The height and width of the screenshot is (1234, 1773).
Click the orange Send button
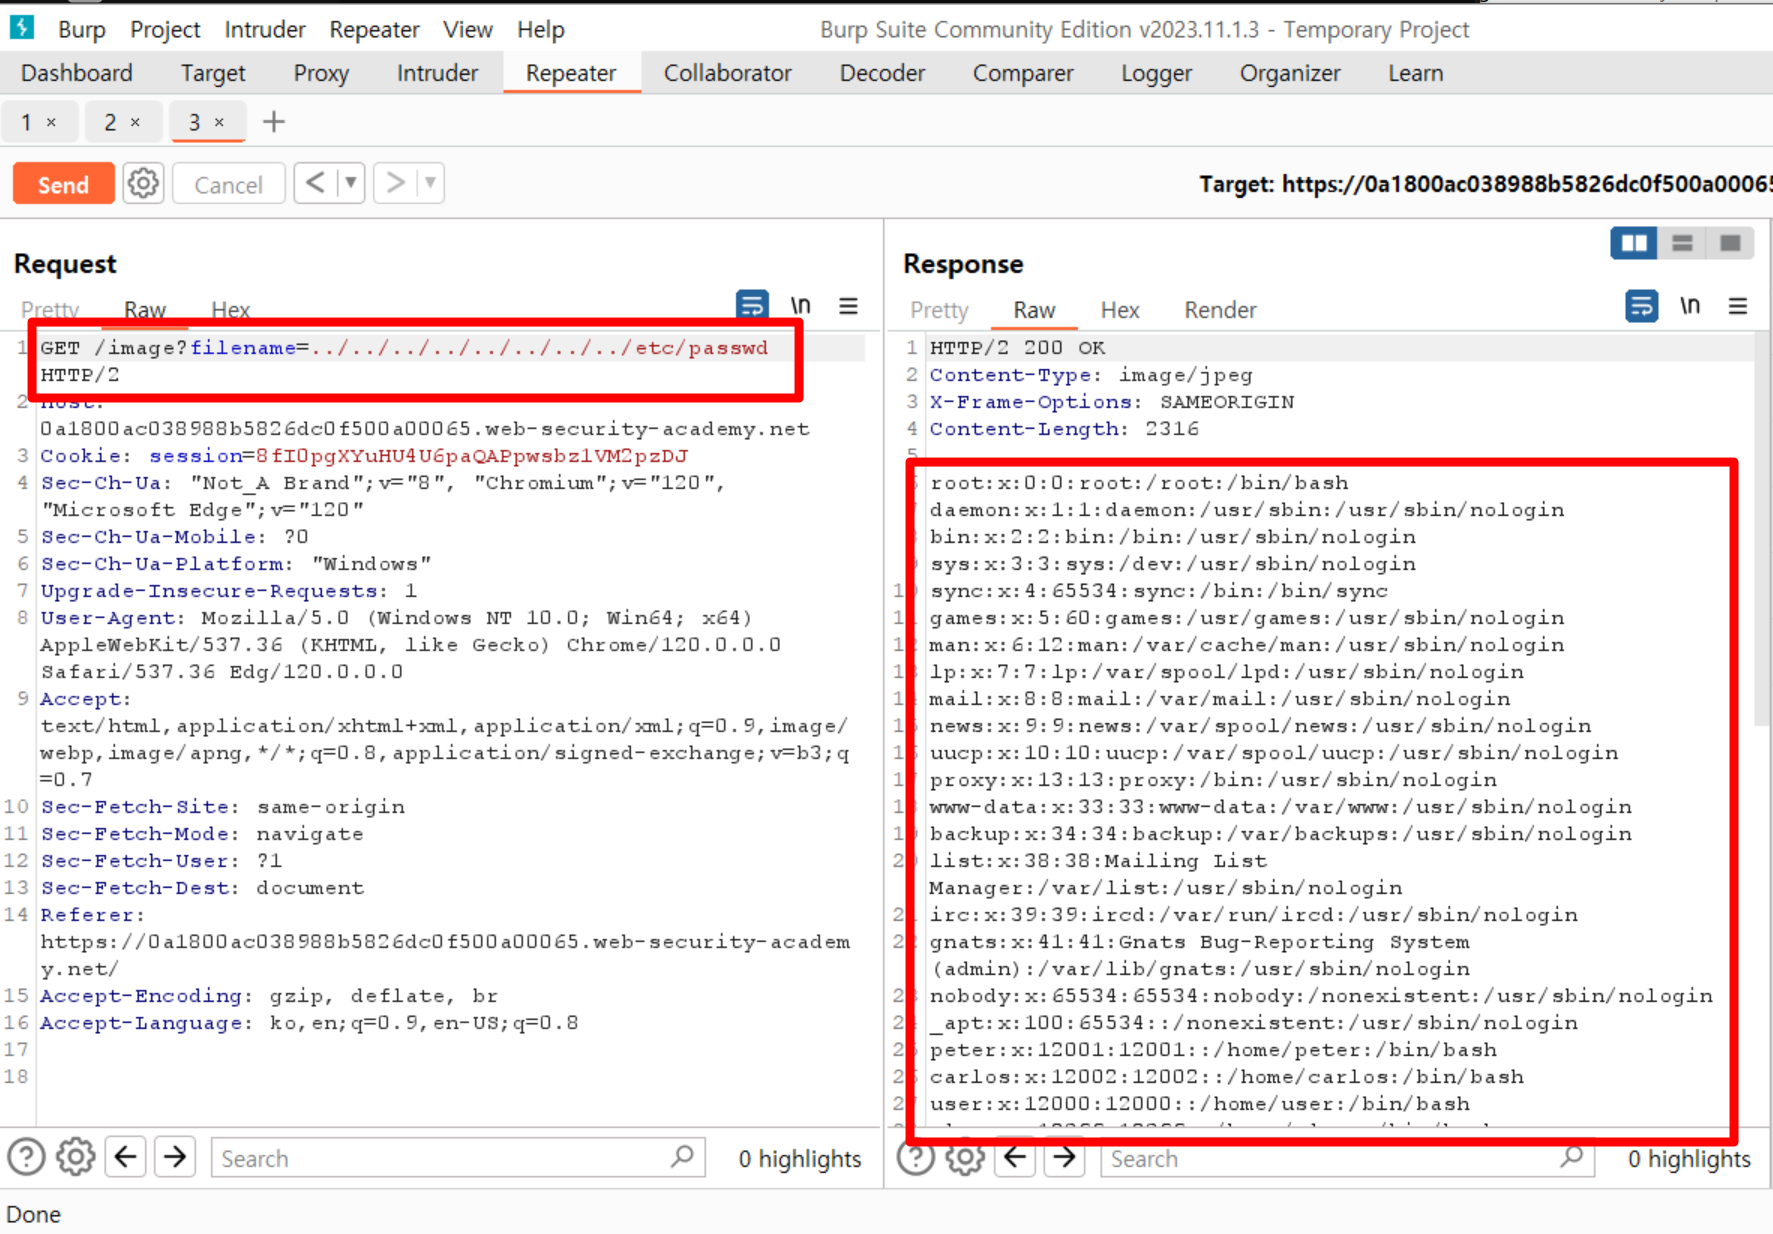click(x=64, y=184)
